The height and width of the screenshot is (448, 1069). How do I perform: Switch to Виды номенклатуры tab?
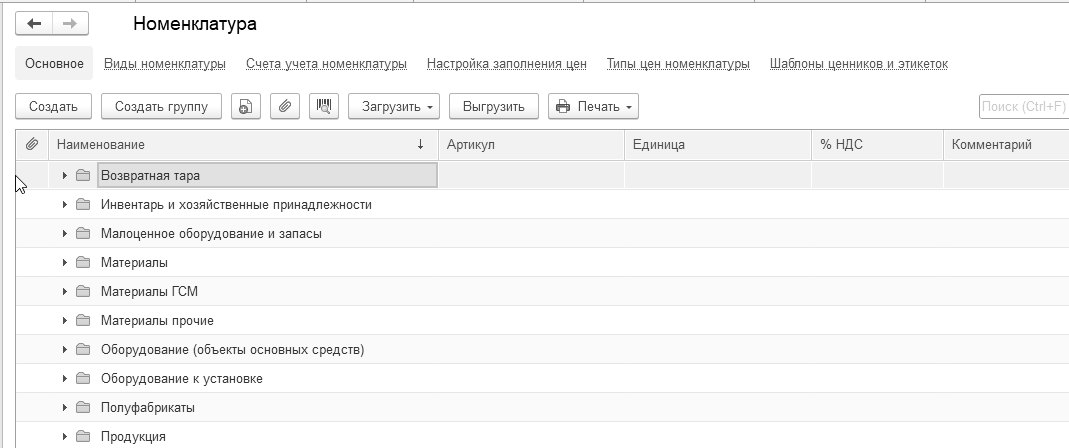[165, 64]
